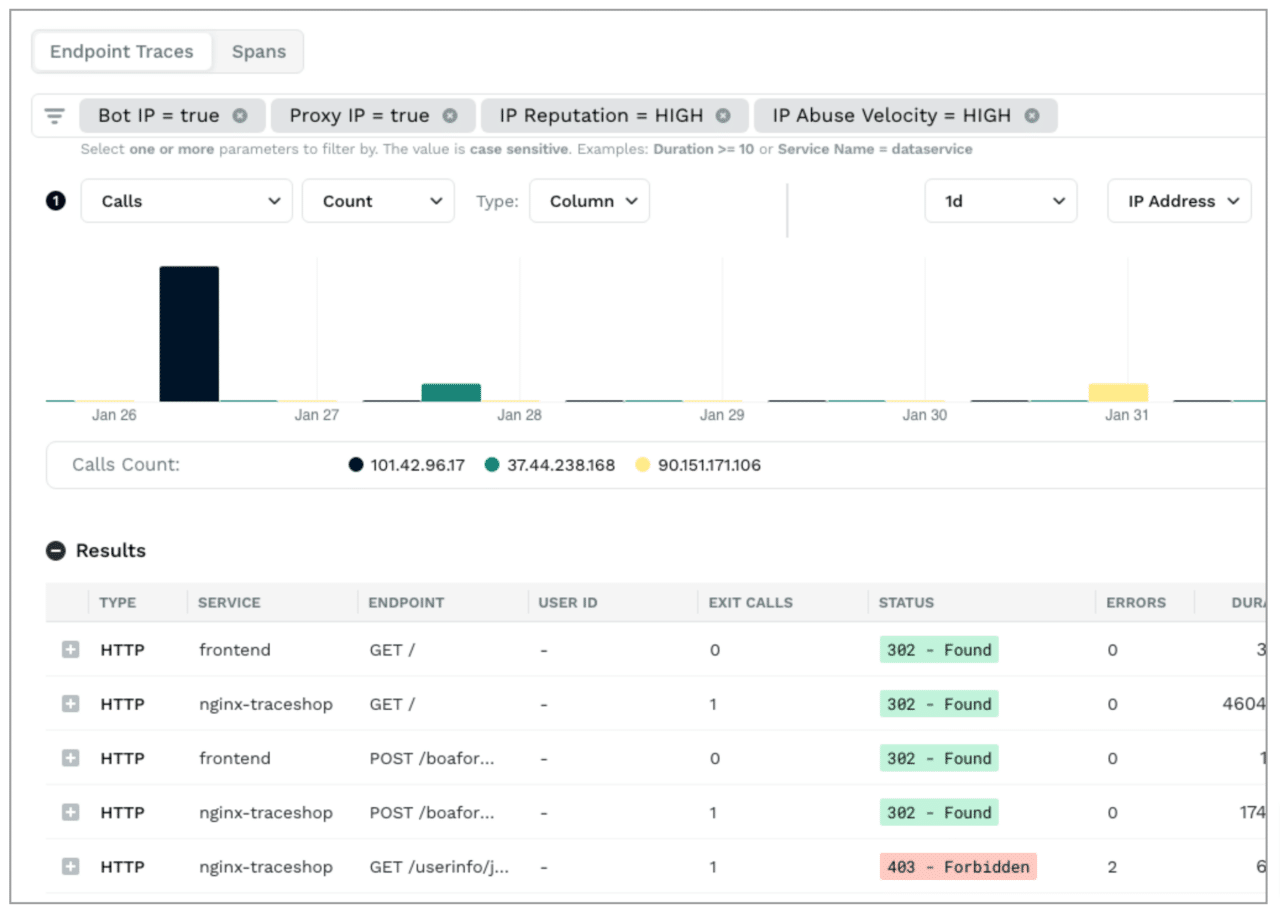Screen dimensions: 1280x915
Task: Toggle 90.151.171.106 legend series
Action: pyautogui.click(x=698, y=465)
